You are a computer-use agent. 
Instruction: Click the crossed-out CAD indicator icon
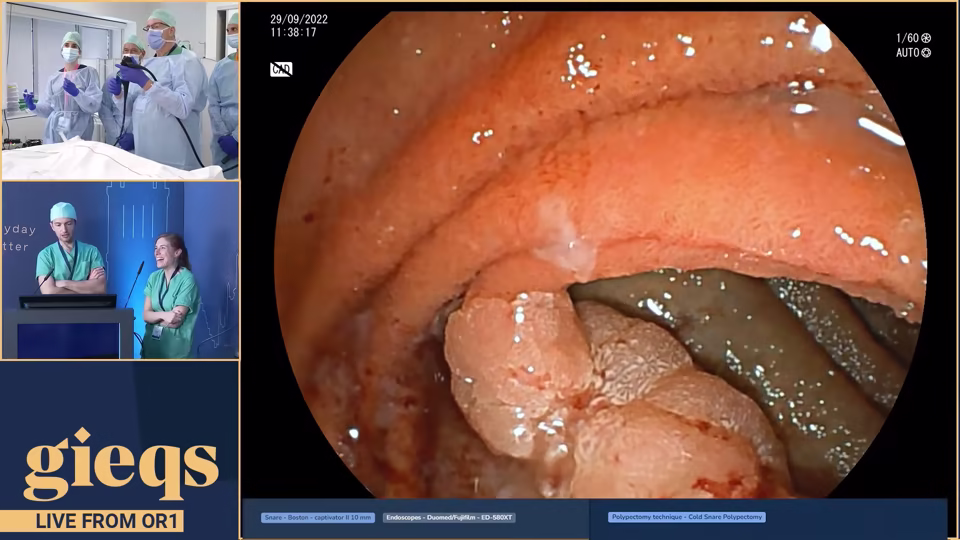(281, 69)
